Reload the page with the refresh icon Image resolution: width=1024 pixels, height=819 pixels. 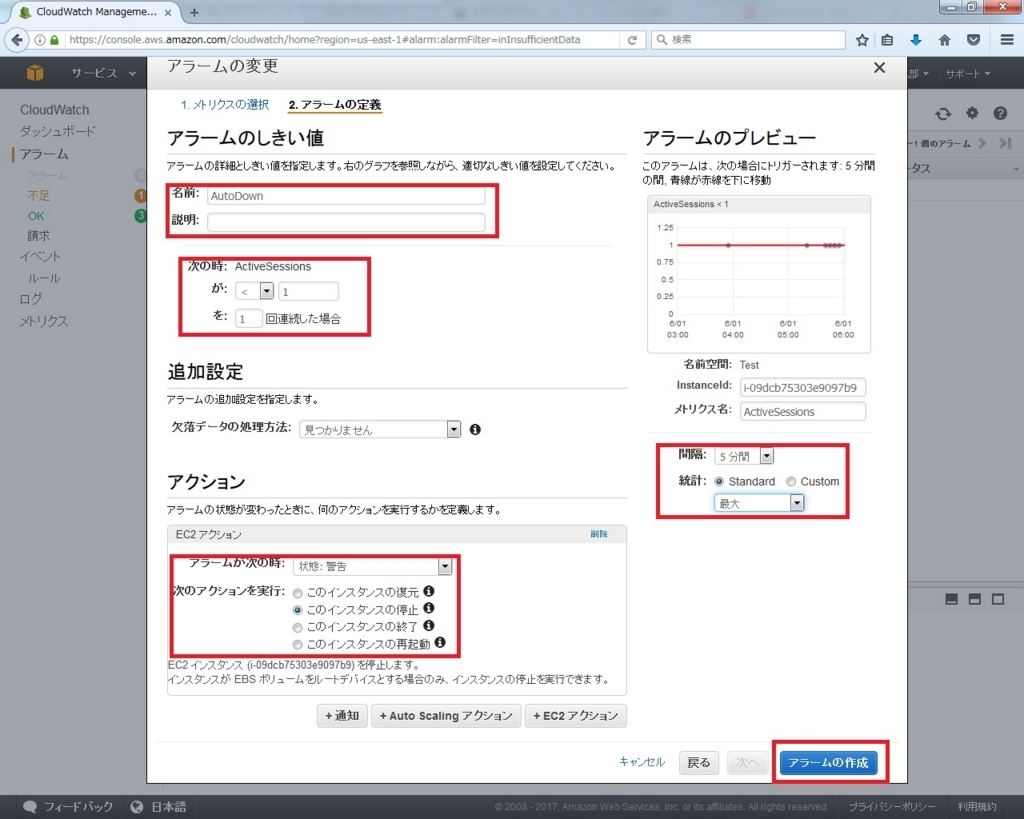(x=632, y=40)
